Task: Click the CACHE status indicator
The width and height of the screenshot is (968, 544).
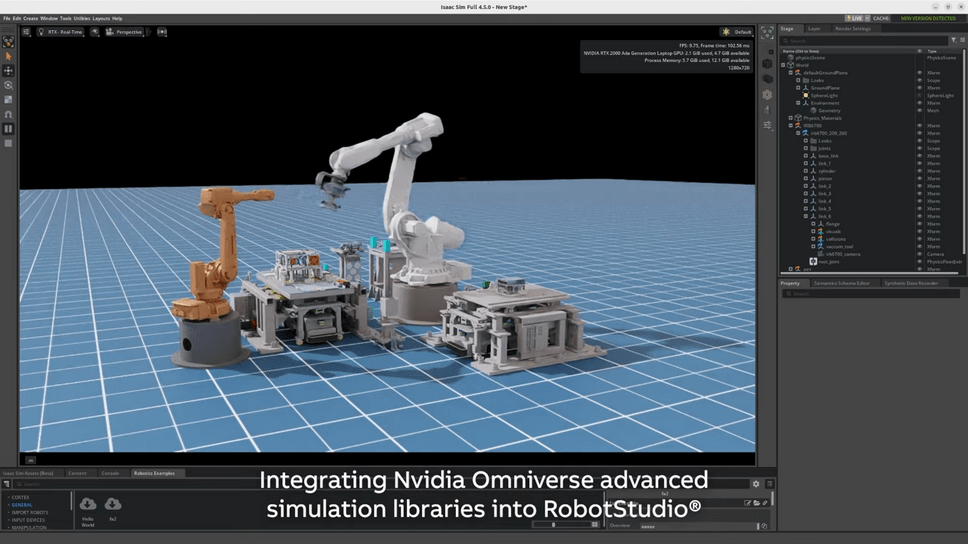Action: click(x=881, y=19)
